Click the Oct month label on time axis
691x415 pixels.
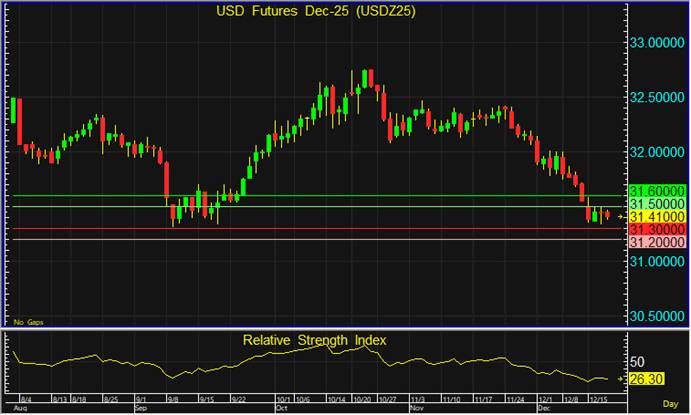point(281,409)
